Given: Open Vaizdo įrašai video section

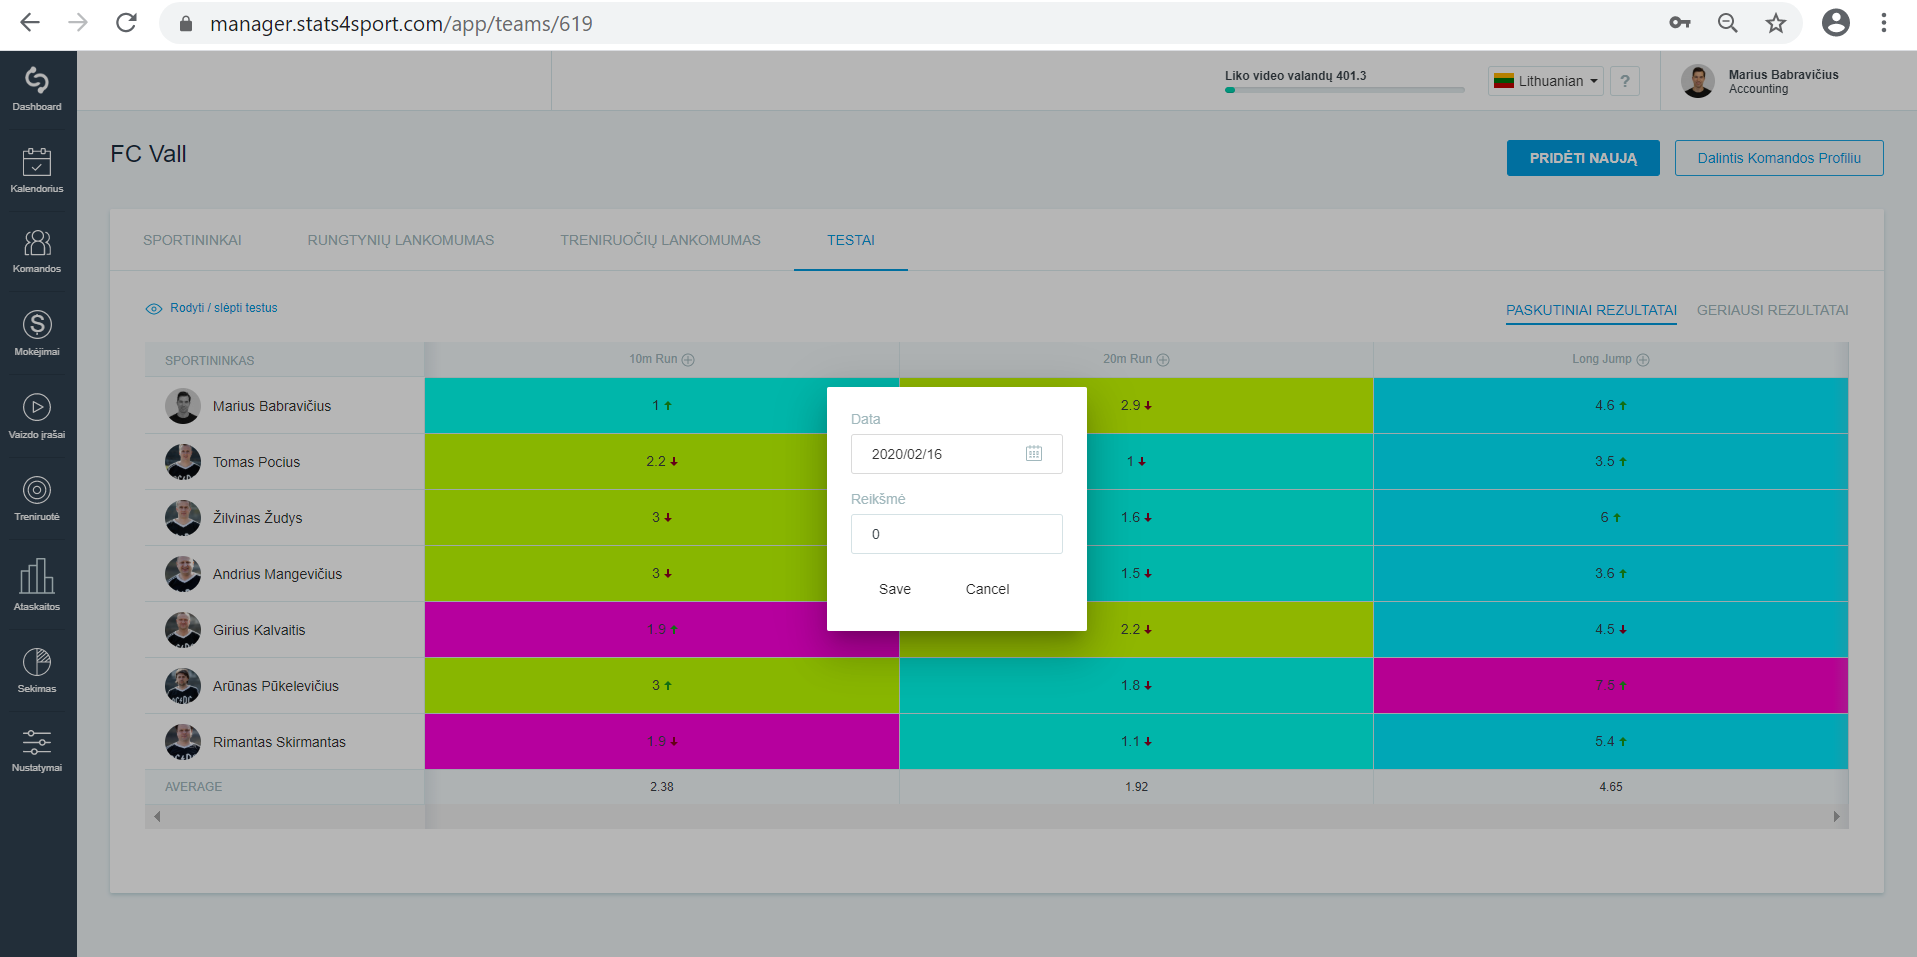Looking at the screenshot, I should (x=37, y=416).
